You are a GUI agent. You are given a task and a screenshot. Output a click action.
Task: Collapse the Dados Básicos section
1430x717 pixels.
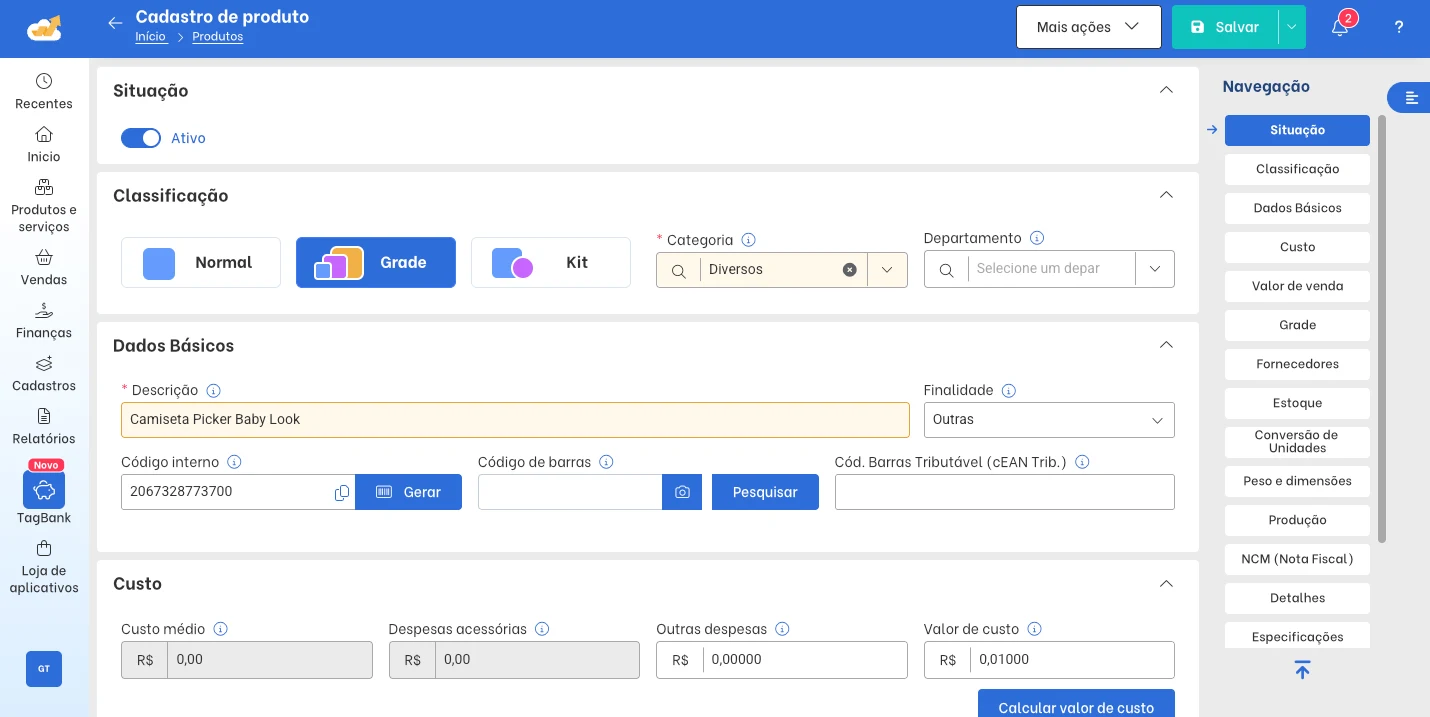[1166, 345]
